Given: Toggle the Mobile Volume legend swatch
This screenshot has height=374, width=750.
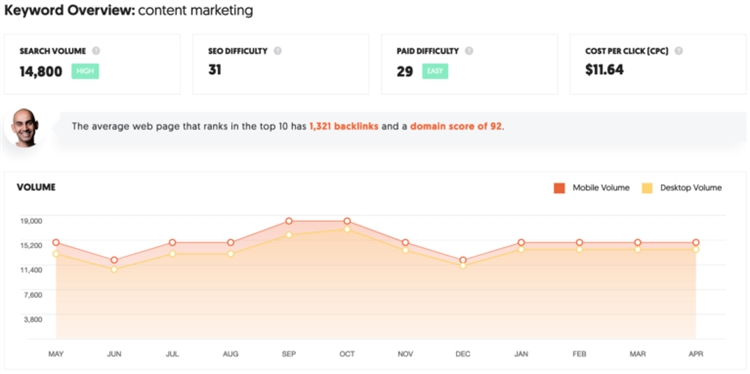Looking at the screenshot, I should pyautogui.click(x=559, y=188).
